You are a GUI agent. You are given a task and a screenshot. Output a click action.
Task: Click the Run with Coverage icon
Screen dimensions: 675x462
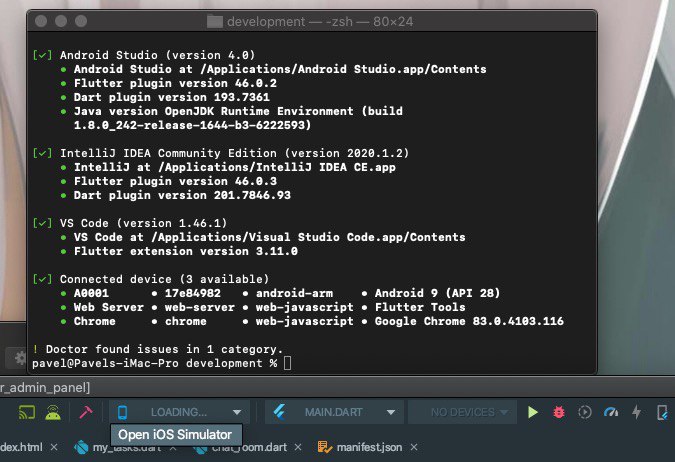(585, 412)
